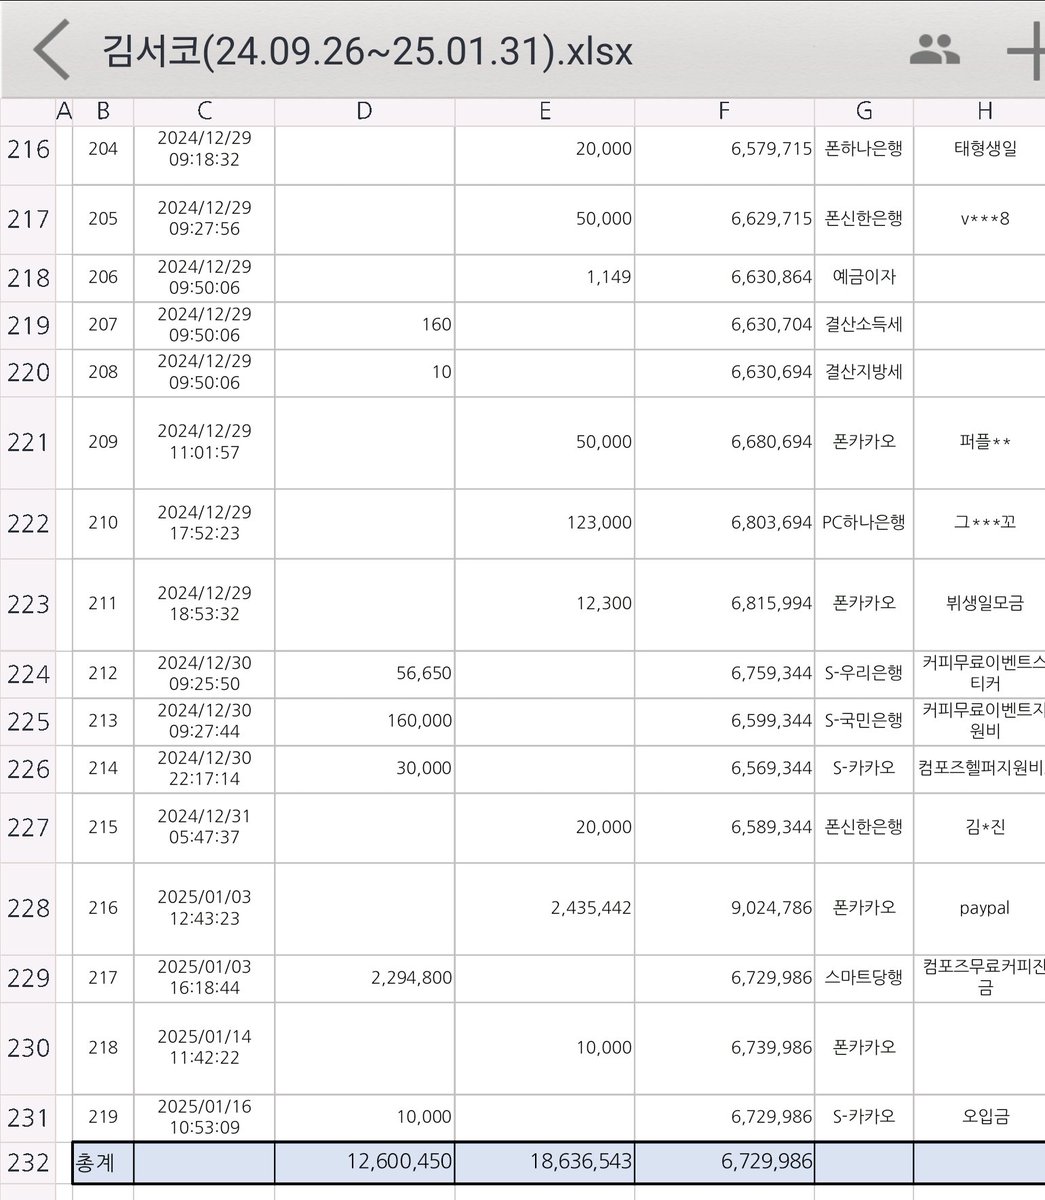The width and height of the screenshot is (1045, 1200).
Task: Select row header 227
Action: point(28,827)
